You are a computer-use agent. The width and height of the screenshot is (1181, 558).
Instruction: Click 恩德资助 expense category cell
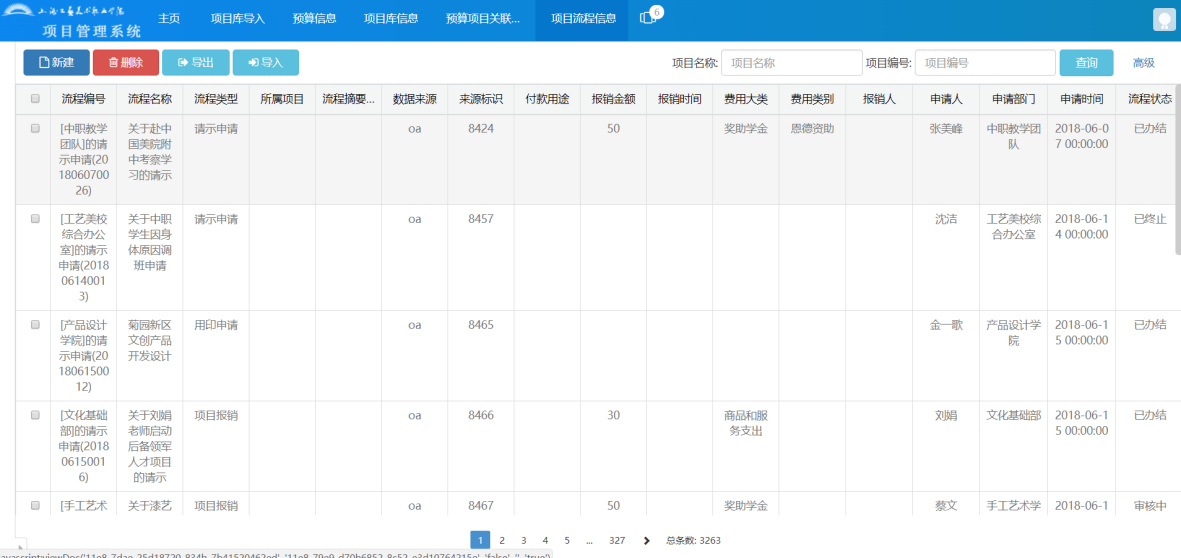click(x=812, y=129)
